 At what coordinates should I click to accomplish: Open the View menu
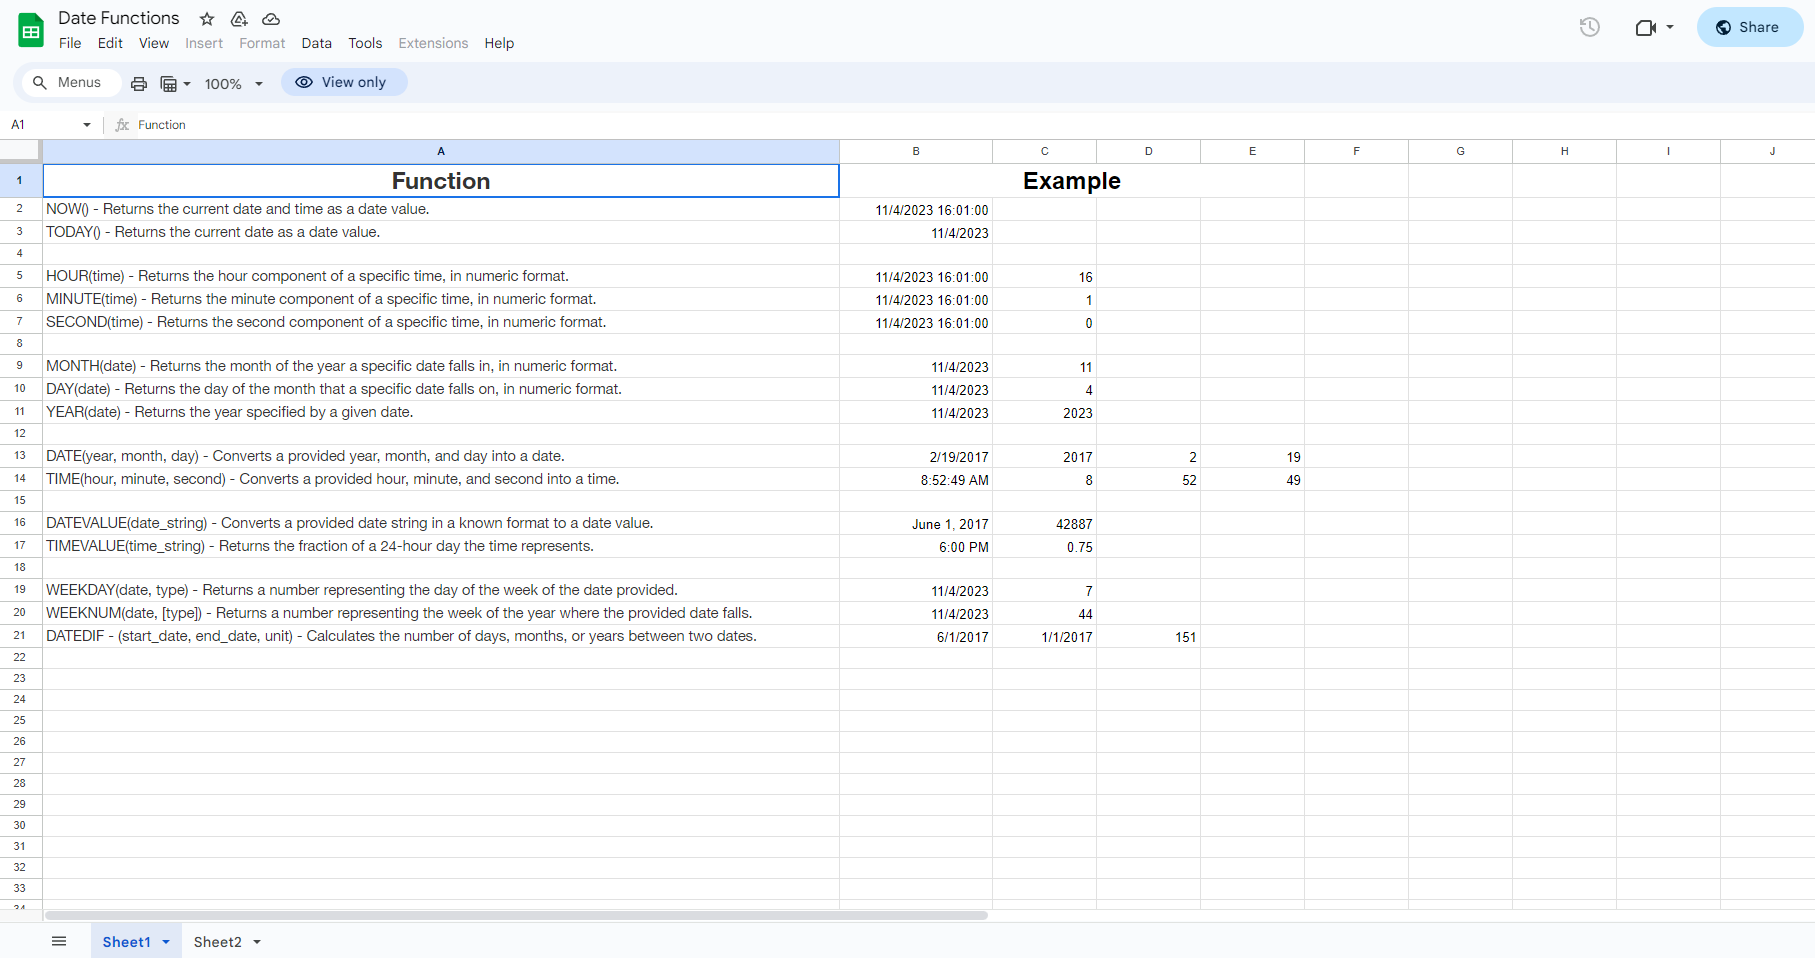point(154,43)
